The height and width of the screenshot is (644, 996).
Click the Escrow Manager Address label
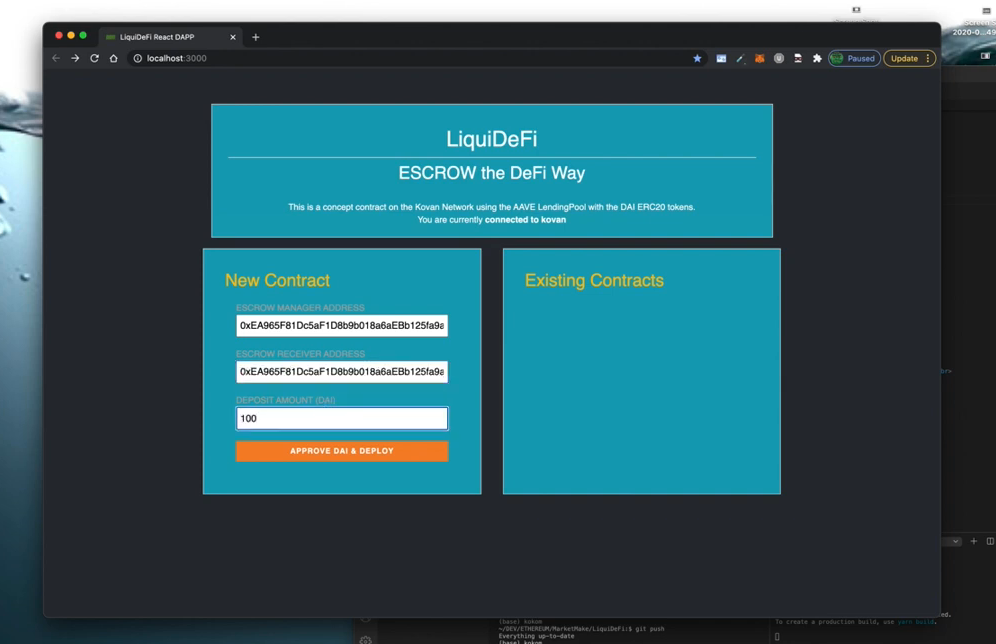[300, 307]
